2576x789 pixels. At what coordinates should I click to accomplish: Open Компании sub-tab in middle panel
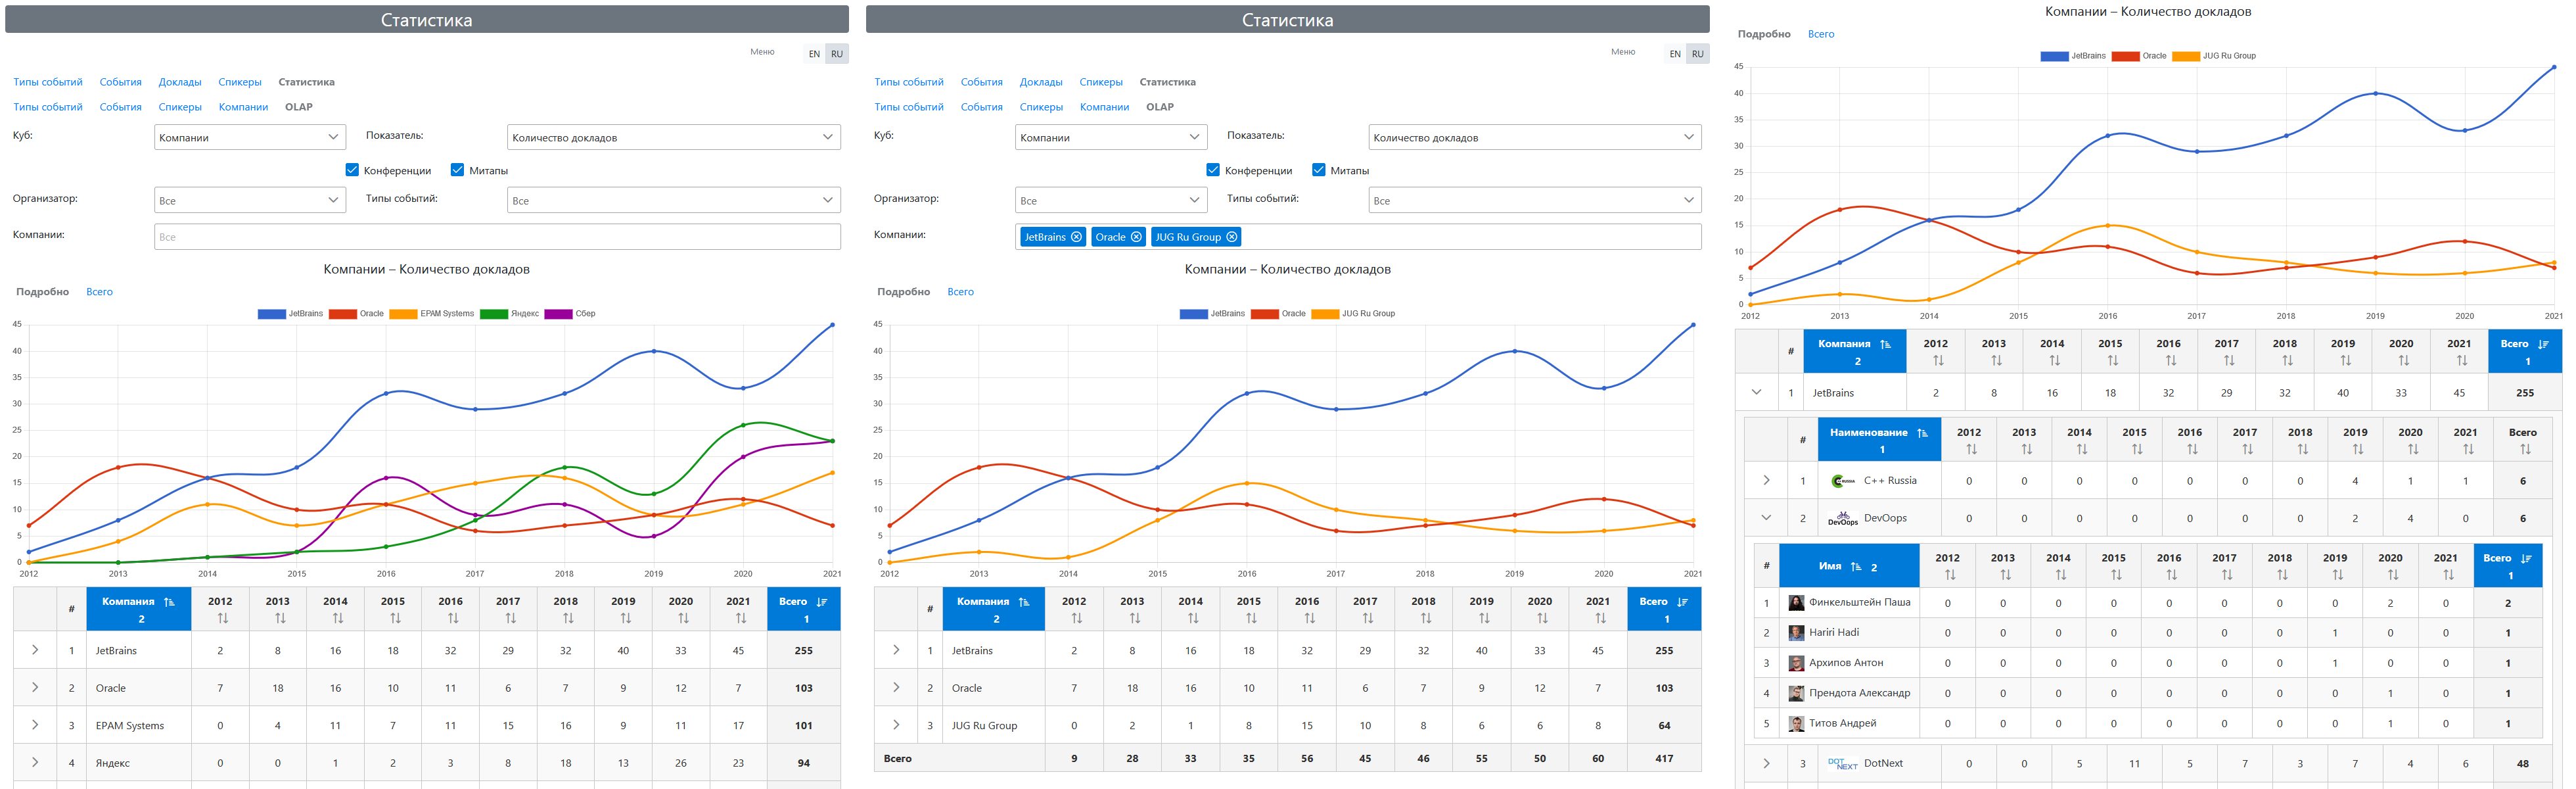point(1104,107)
